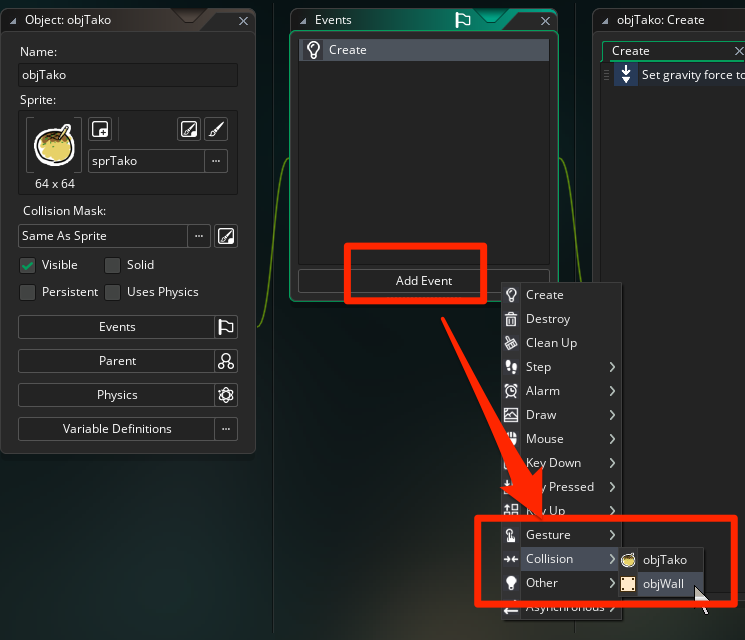The height and width of the screenshot is (640, 745).
Task: Open collision mask ellipsis selector
Action: pos(199,236)
